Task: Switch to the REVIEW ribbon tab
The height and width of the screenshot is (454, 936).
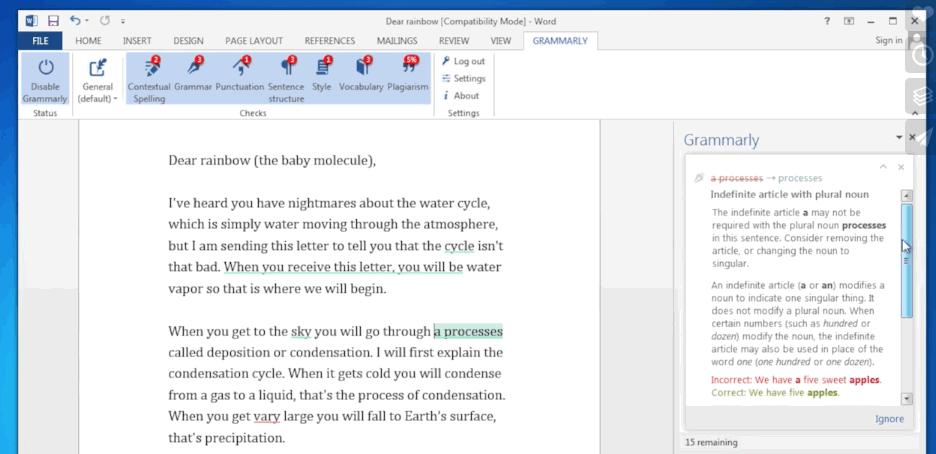Action: (x=453, y=41)
